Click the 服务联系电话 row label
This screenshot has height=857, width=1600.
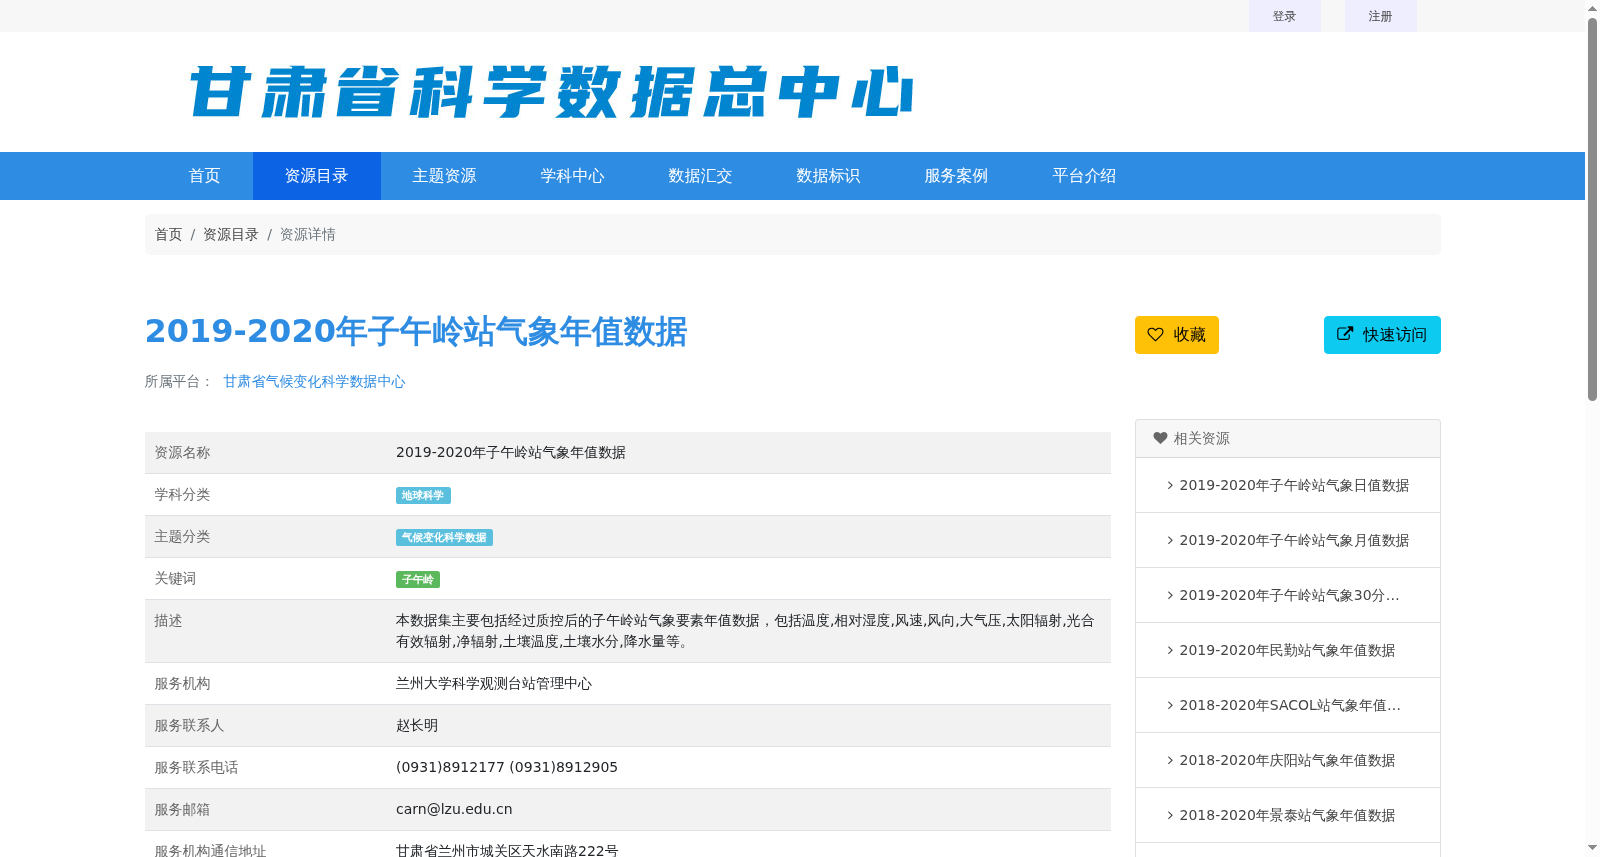[x=196, y=767]
